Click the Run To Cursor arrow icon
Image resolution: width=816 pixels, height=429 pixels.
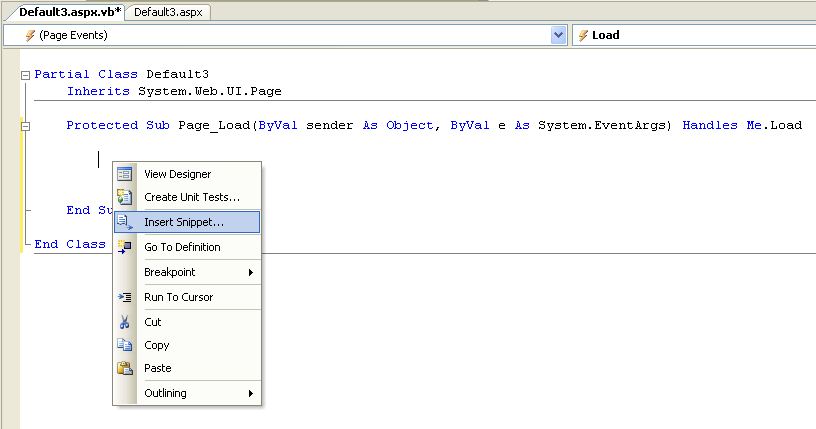coord(124,297)
